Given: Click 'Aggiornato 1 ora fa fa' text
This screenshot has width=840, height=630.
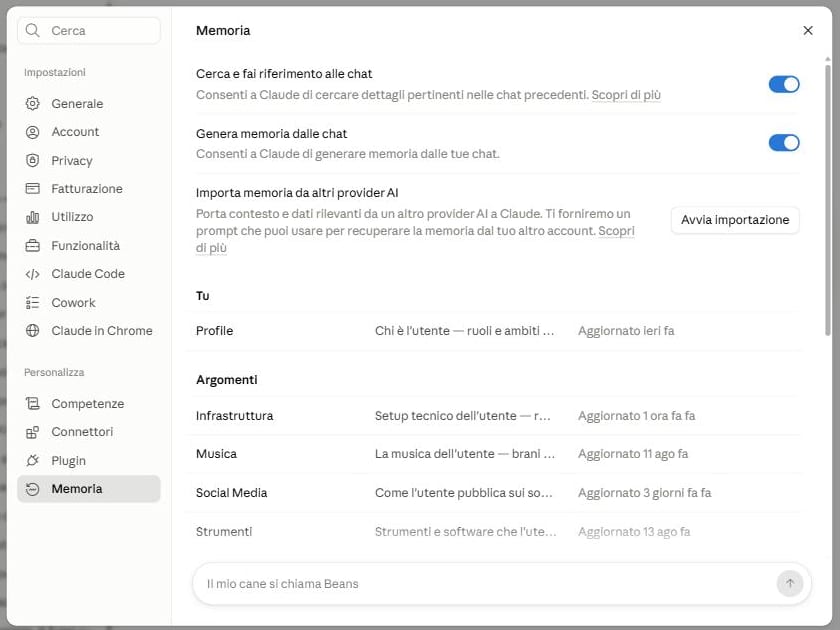Looking at the screenshot, I should point(636,416).
